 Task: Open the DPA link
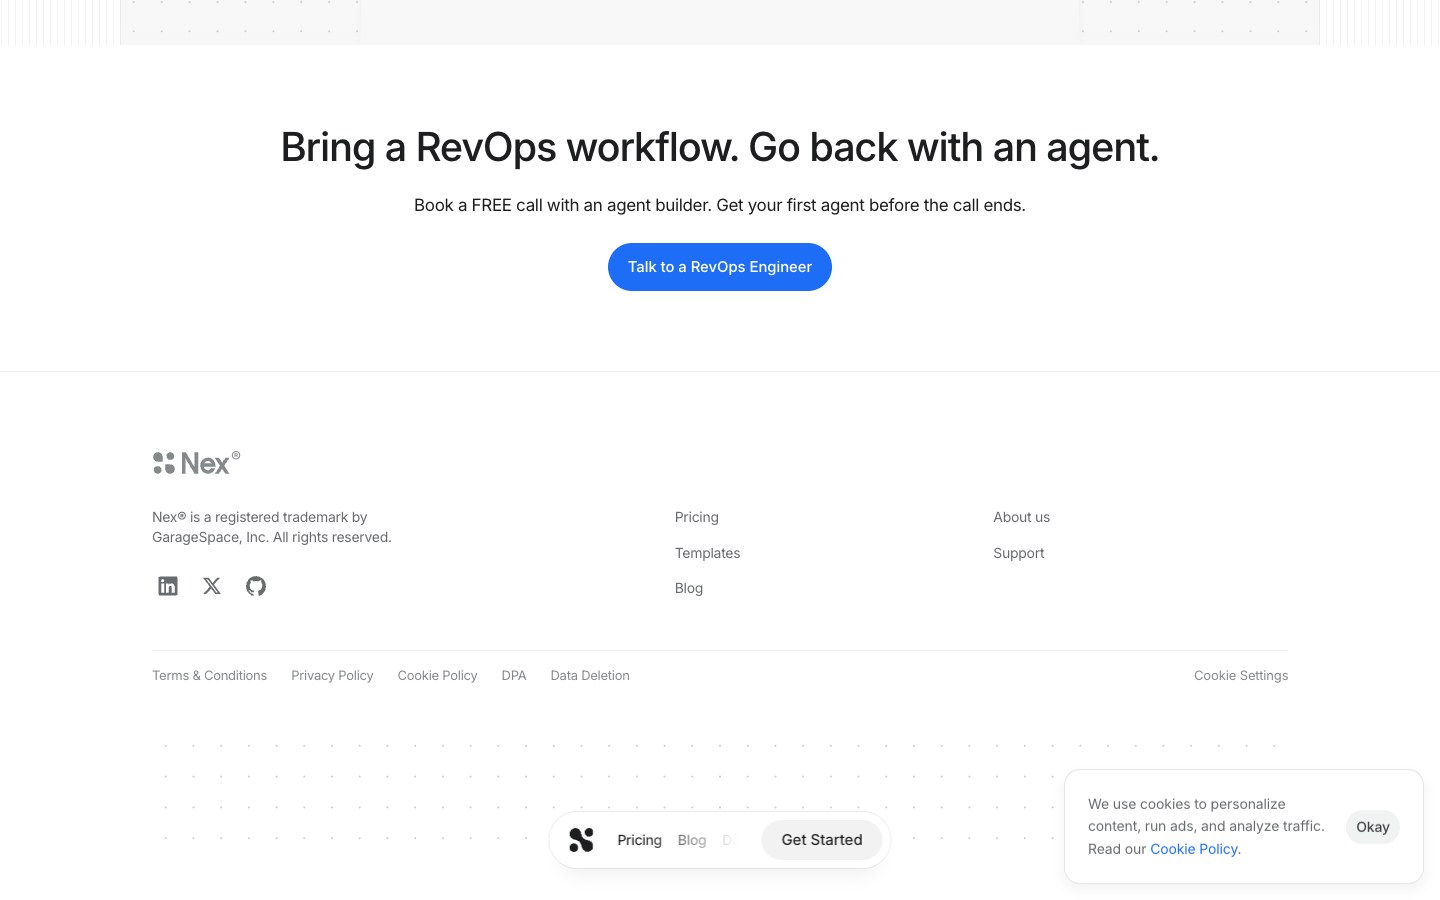pyautogui.click(x=514, y=676)
